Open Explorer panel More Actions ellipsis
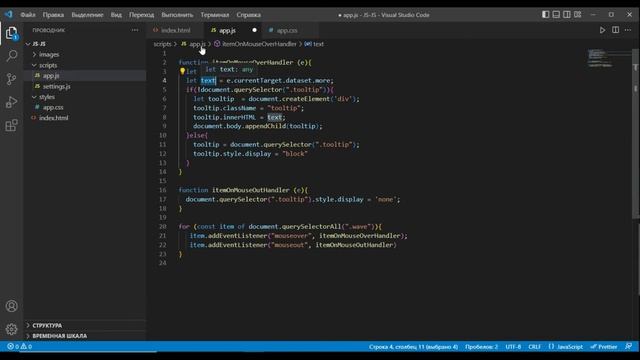The width and height of the screenshot is (640, 360). 135,30
